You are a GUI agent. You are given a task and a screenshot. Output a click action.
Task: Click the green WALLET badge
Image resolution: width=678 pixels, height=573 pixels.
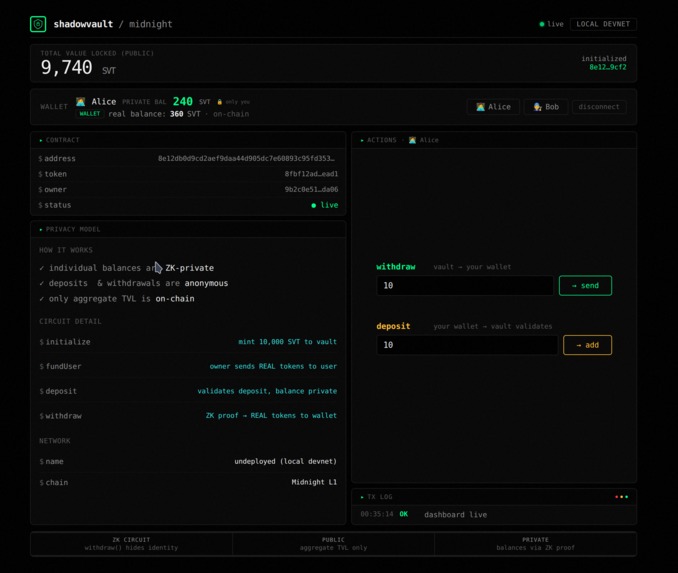(90, 114)
